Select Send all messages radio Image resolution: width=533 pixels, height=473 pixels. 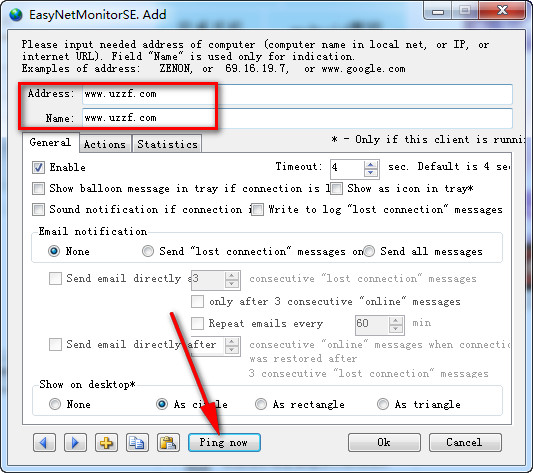pyautogui.click(x=369, y=251)
